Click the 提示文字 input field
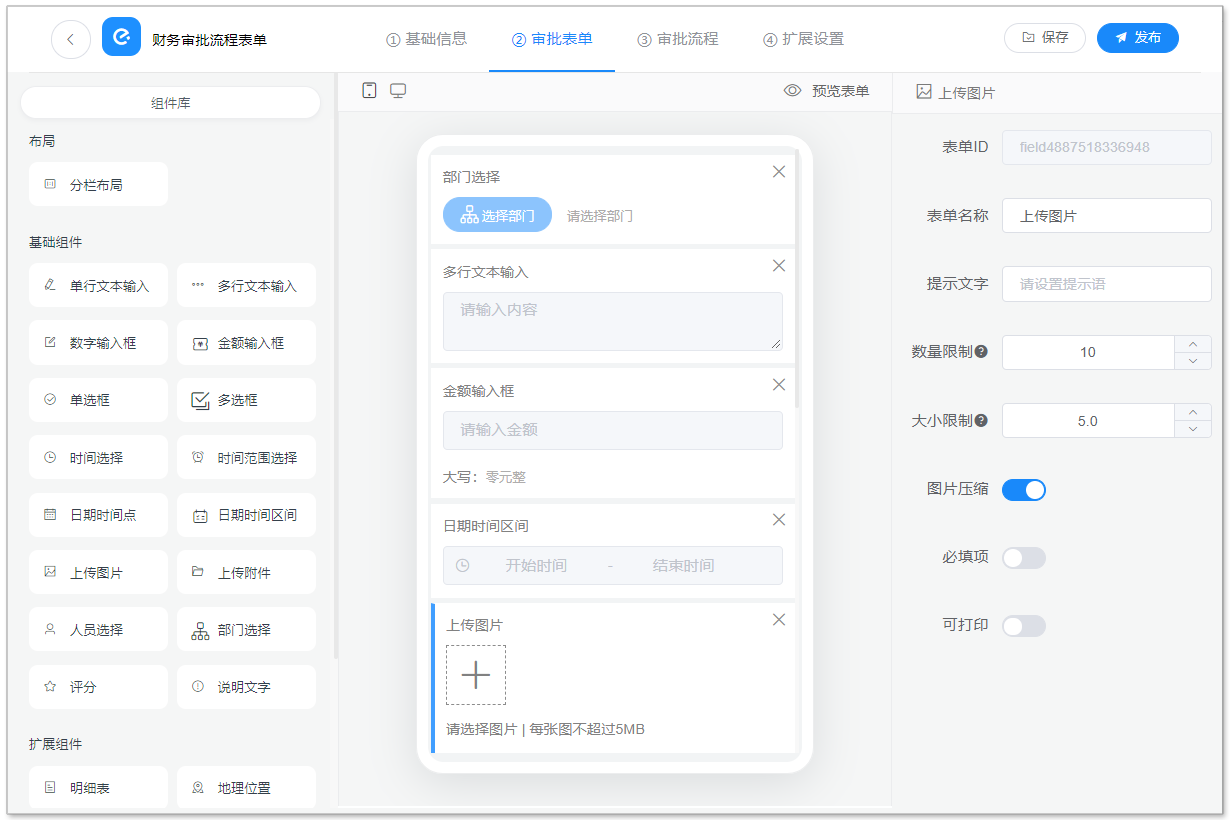Image resolution: width=1230 pixels, height=820 pixels. [1106, 284]
